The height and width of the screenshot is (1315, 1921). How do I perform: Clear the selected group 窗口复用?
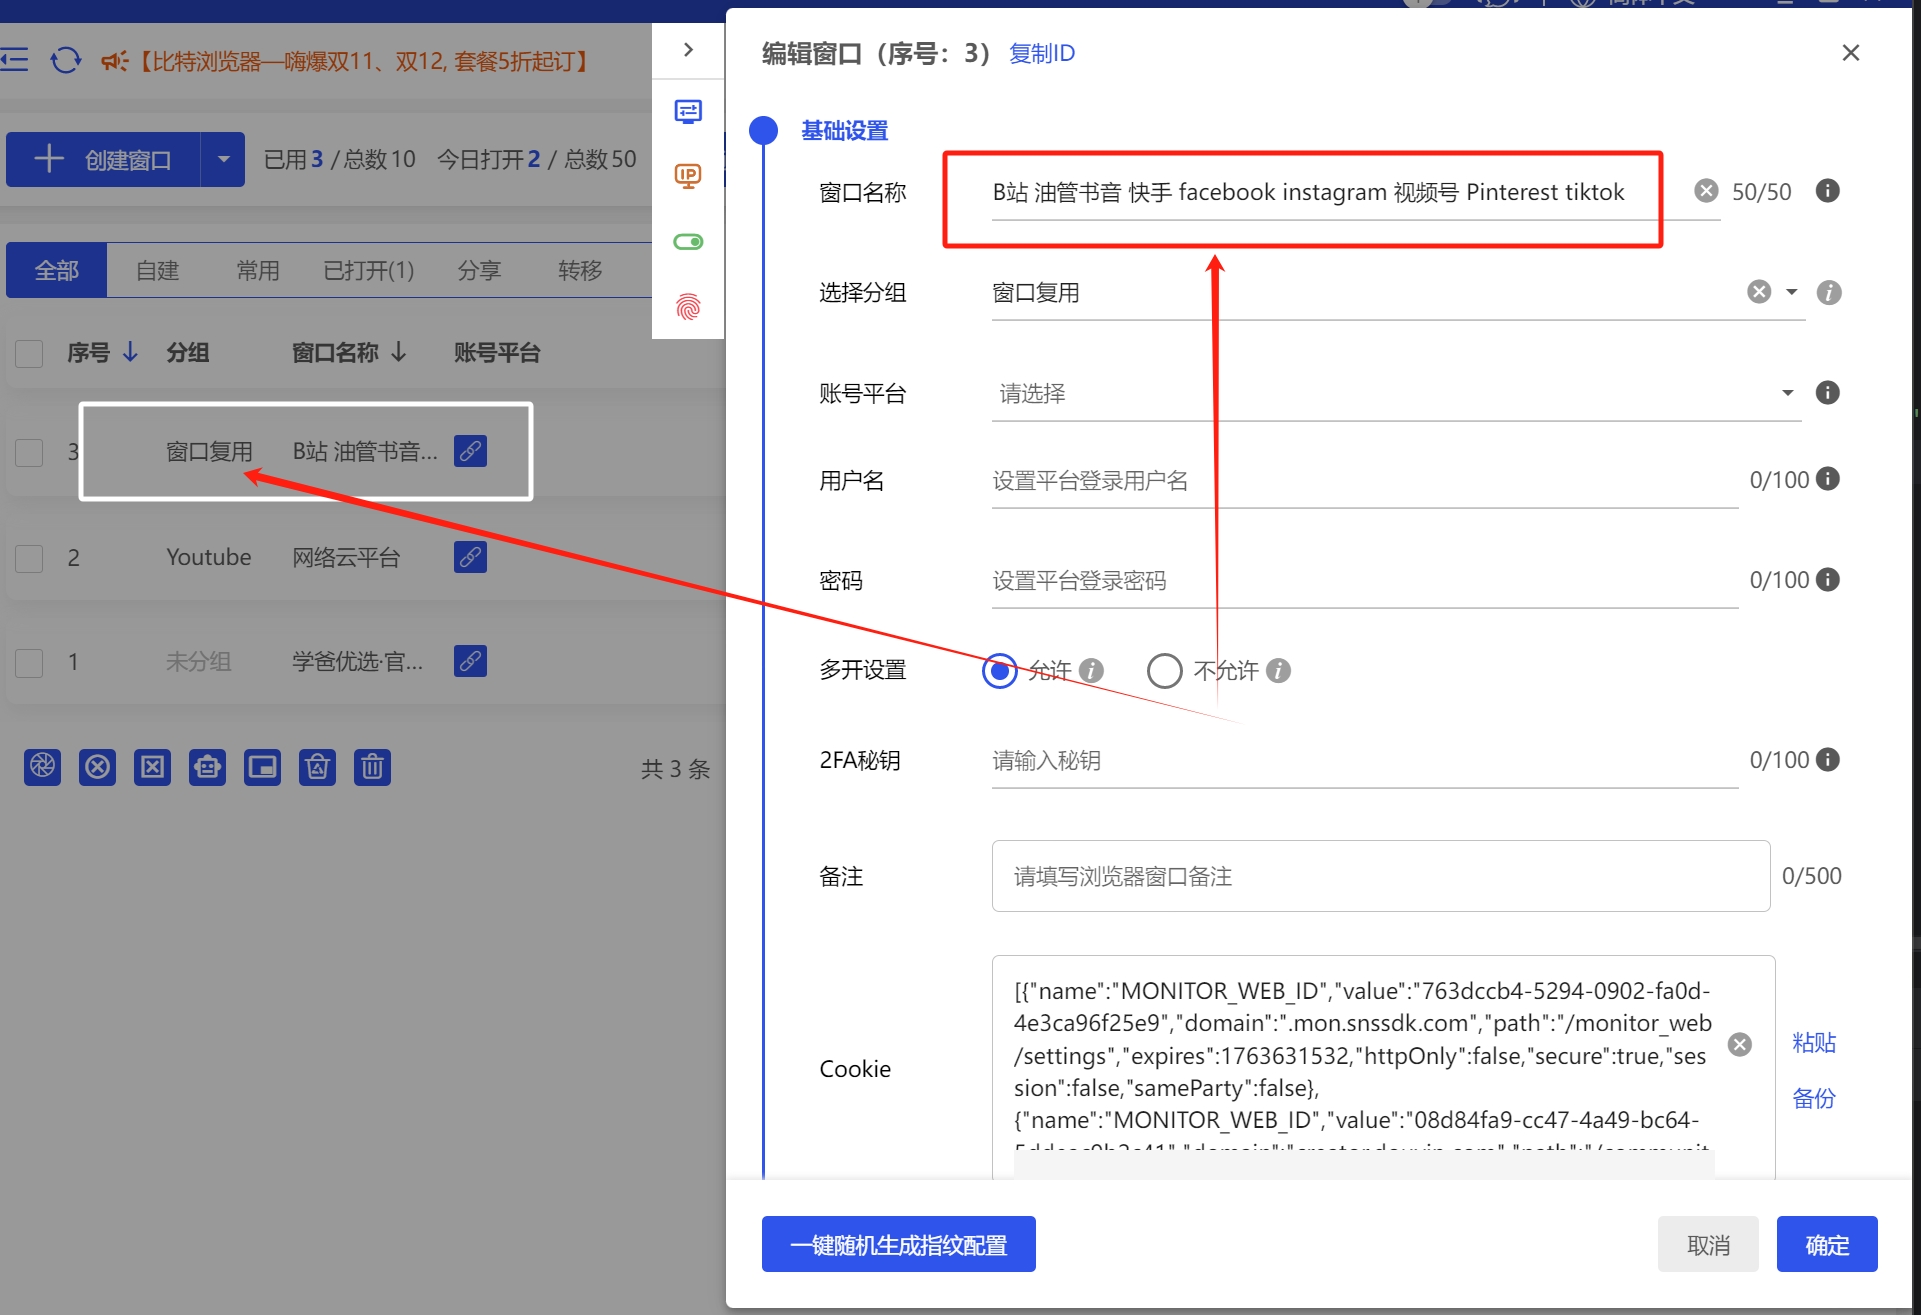click(1759, 292)
